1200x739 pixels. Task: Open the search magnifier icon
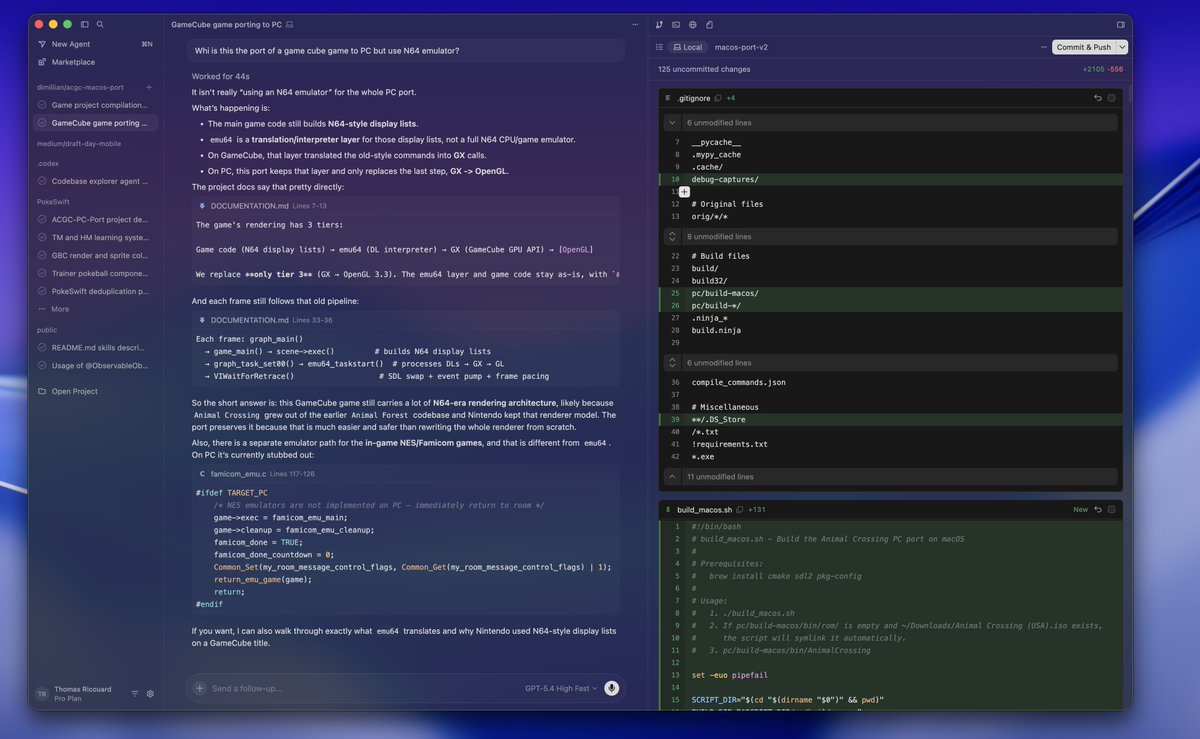coord(100,24)
